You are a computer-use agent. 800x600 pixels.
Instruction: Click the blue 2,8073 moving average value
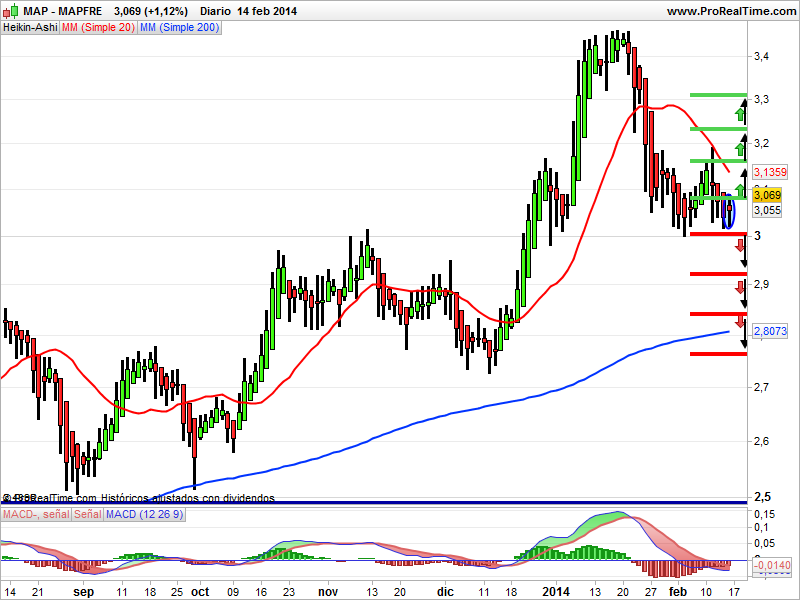point(770,331)
